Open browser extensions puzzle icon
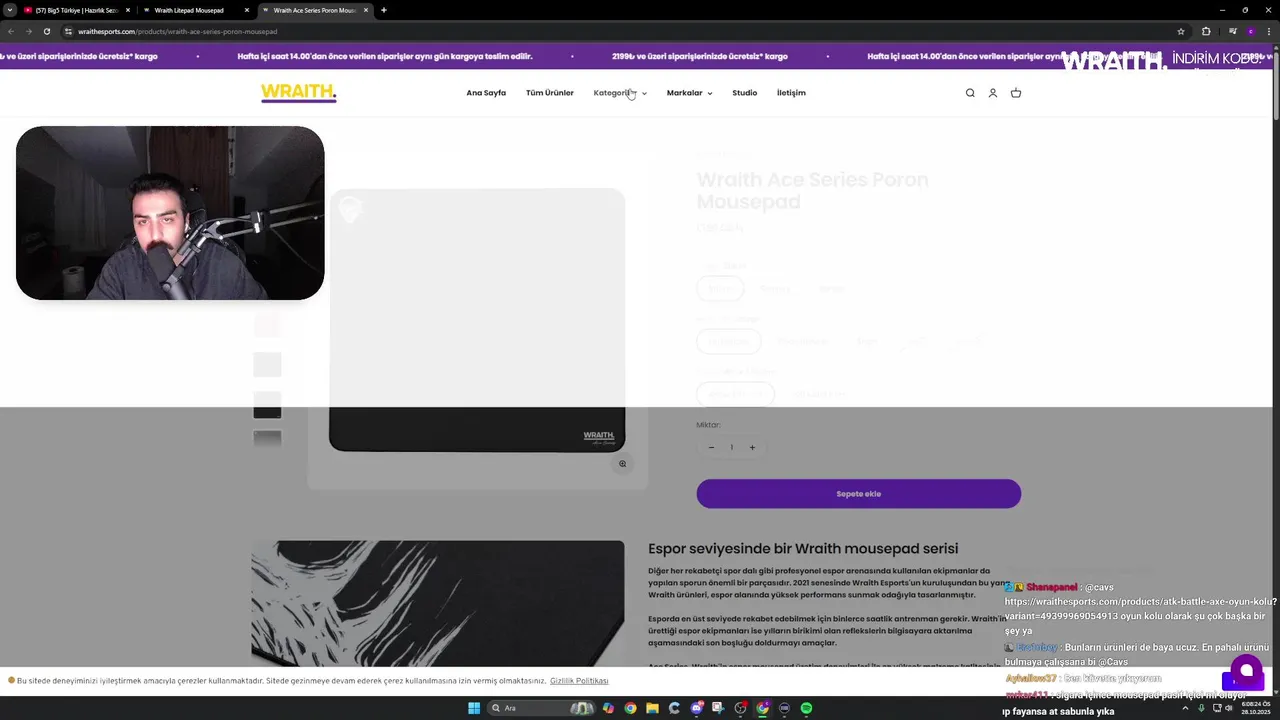Viewport: 1280px width, 720px height. coord(1206,31)
